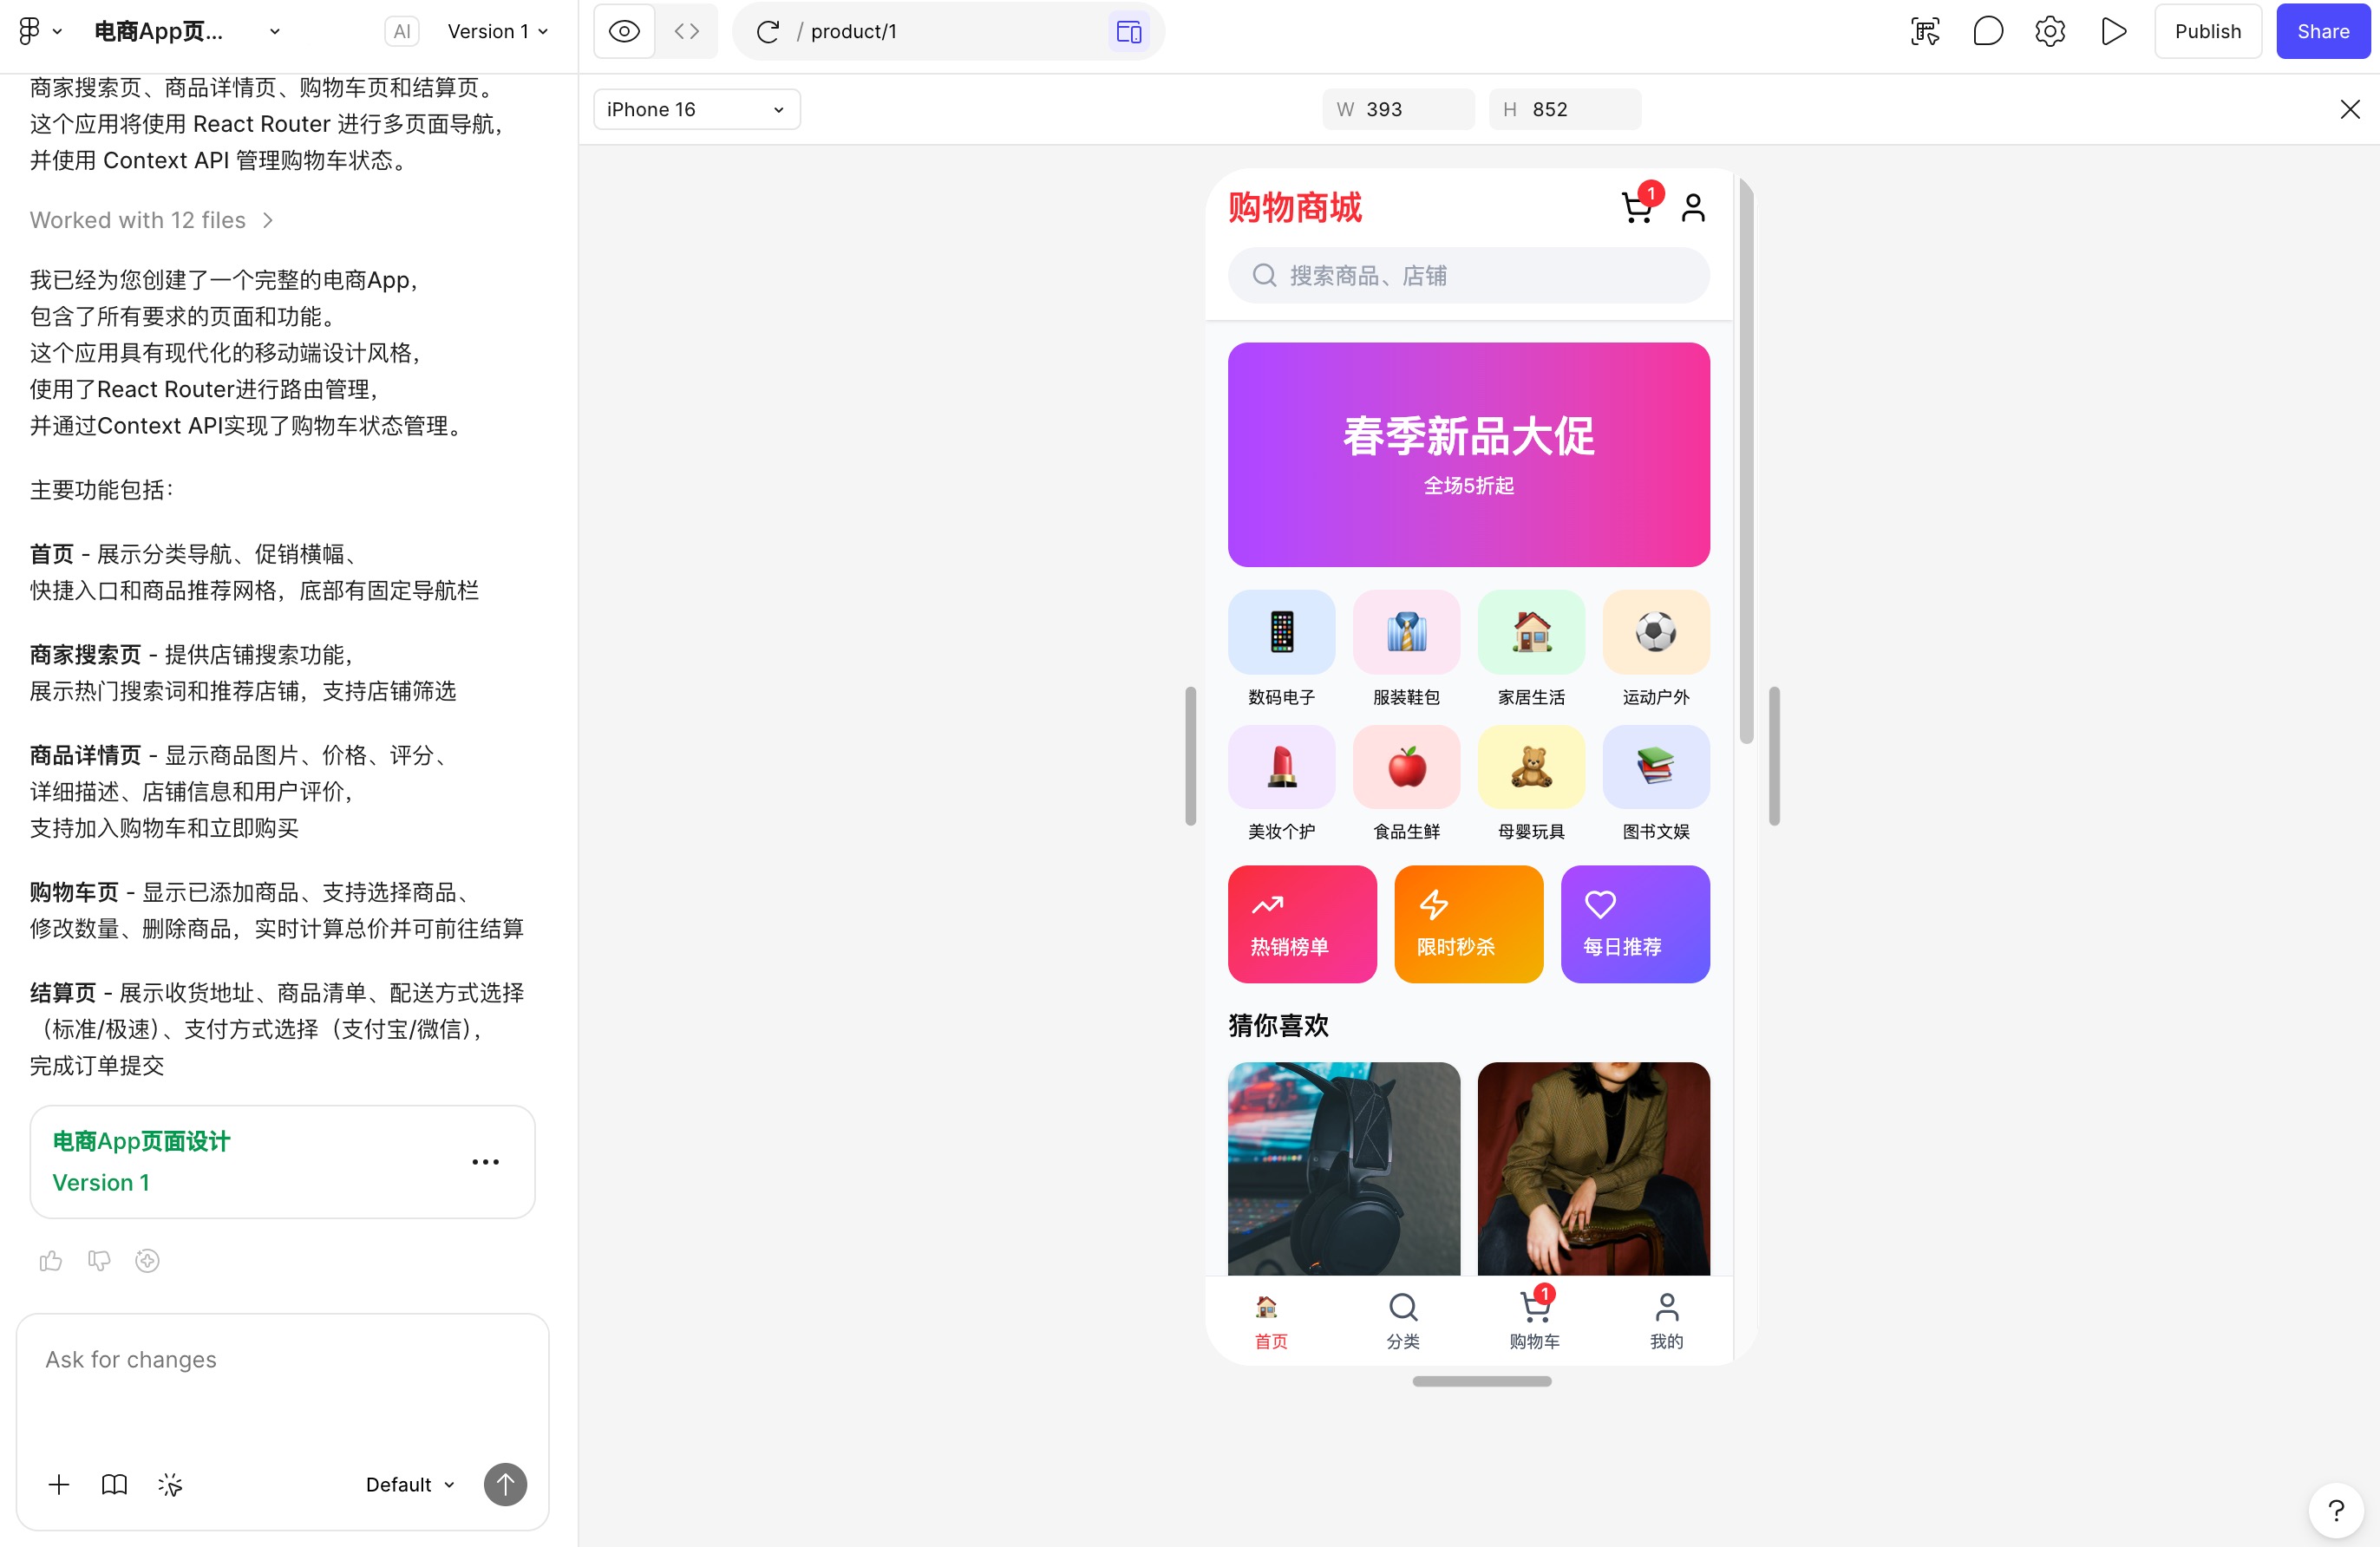2380x1547 pixels.
Task: Open the library book icon
Action: click(x=115, y=1485)
